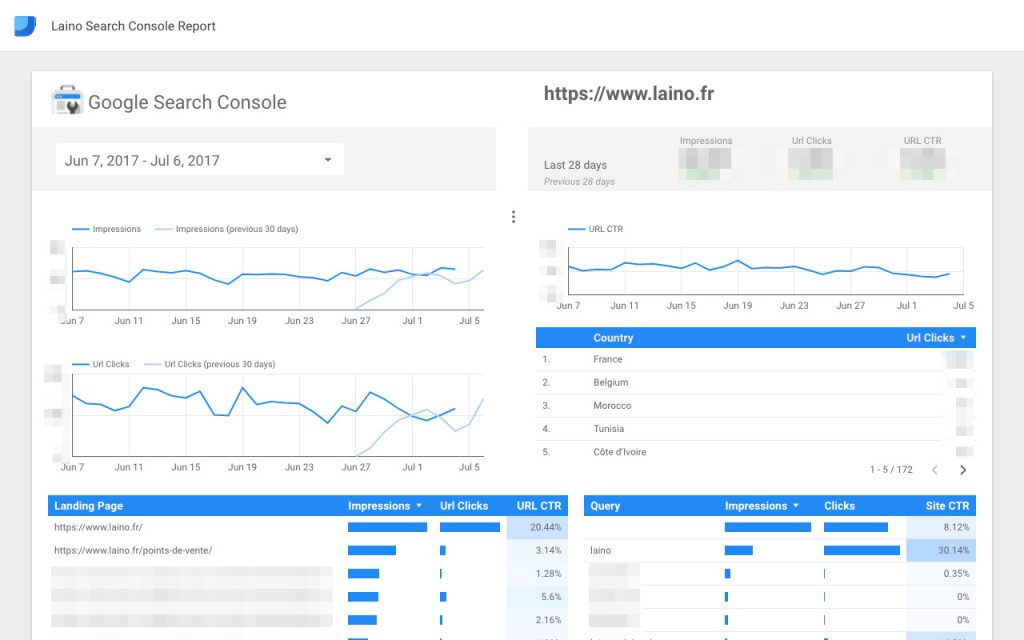Screen dimensions: 1024x640
Task: Click the 8.12% Site CTR cell
Action: point(941,527)
